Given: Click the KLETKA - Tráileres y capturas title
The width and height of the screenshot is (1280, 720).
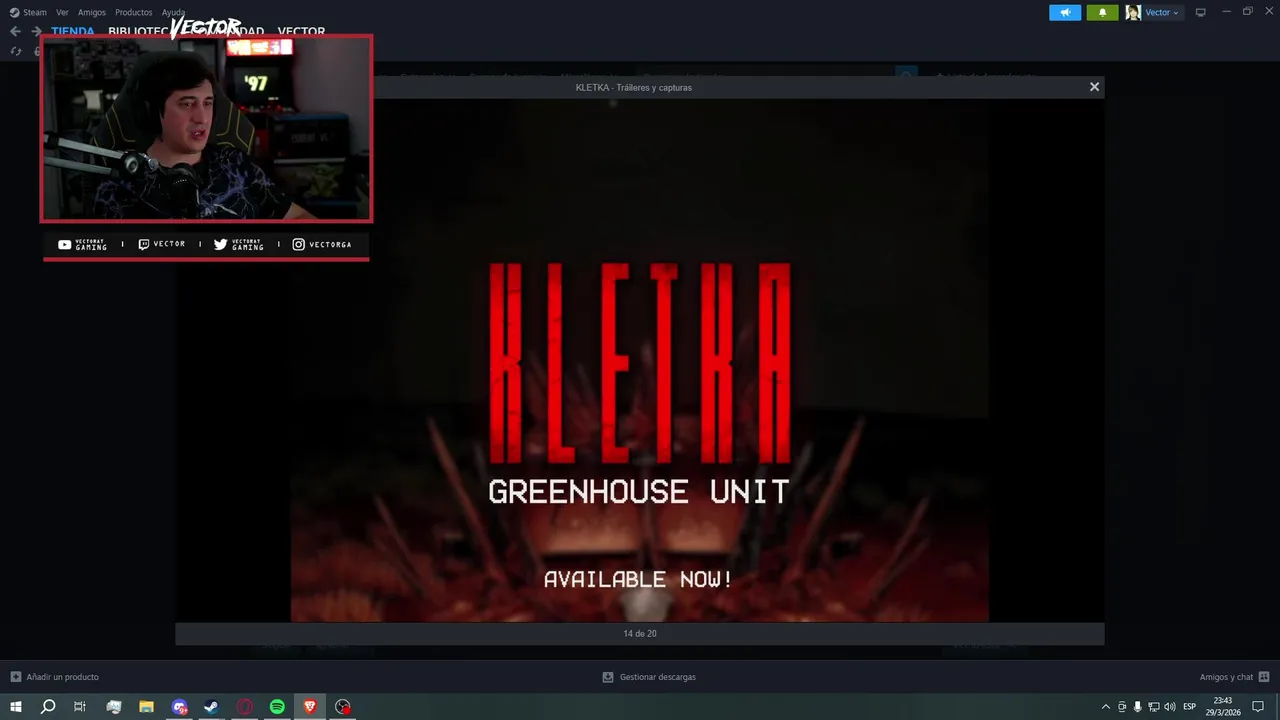Looking at the screenshot, I should [633, 87].
